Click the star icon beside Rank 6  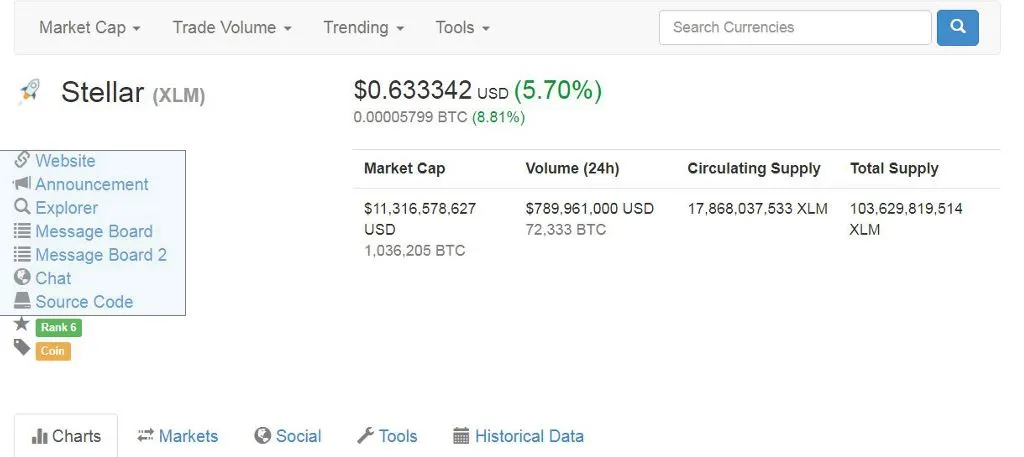click(x=22, y=324)
